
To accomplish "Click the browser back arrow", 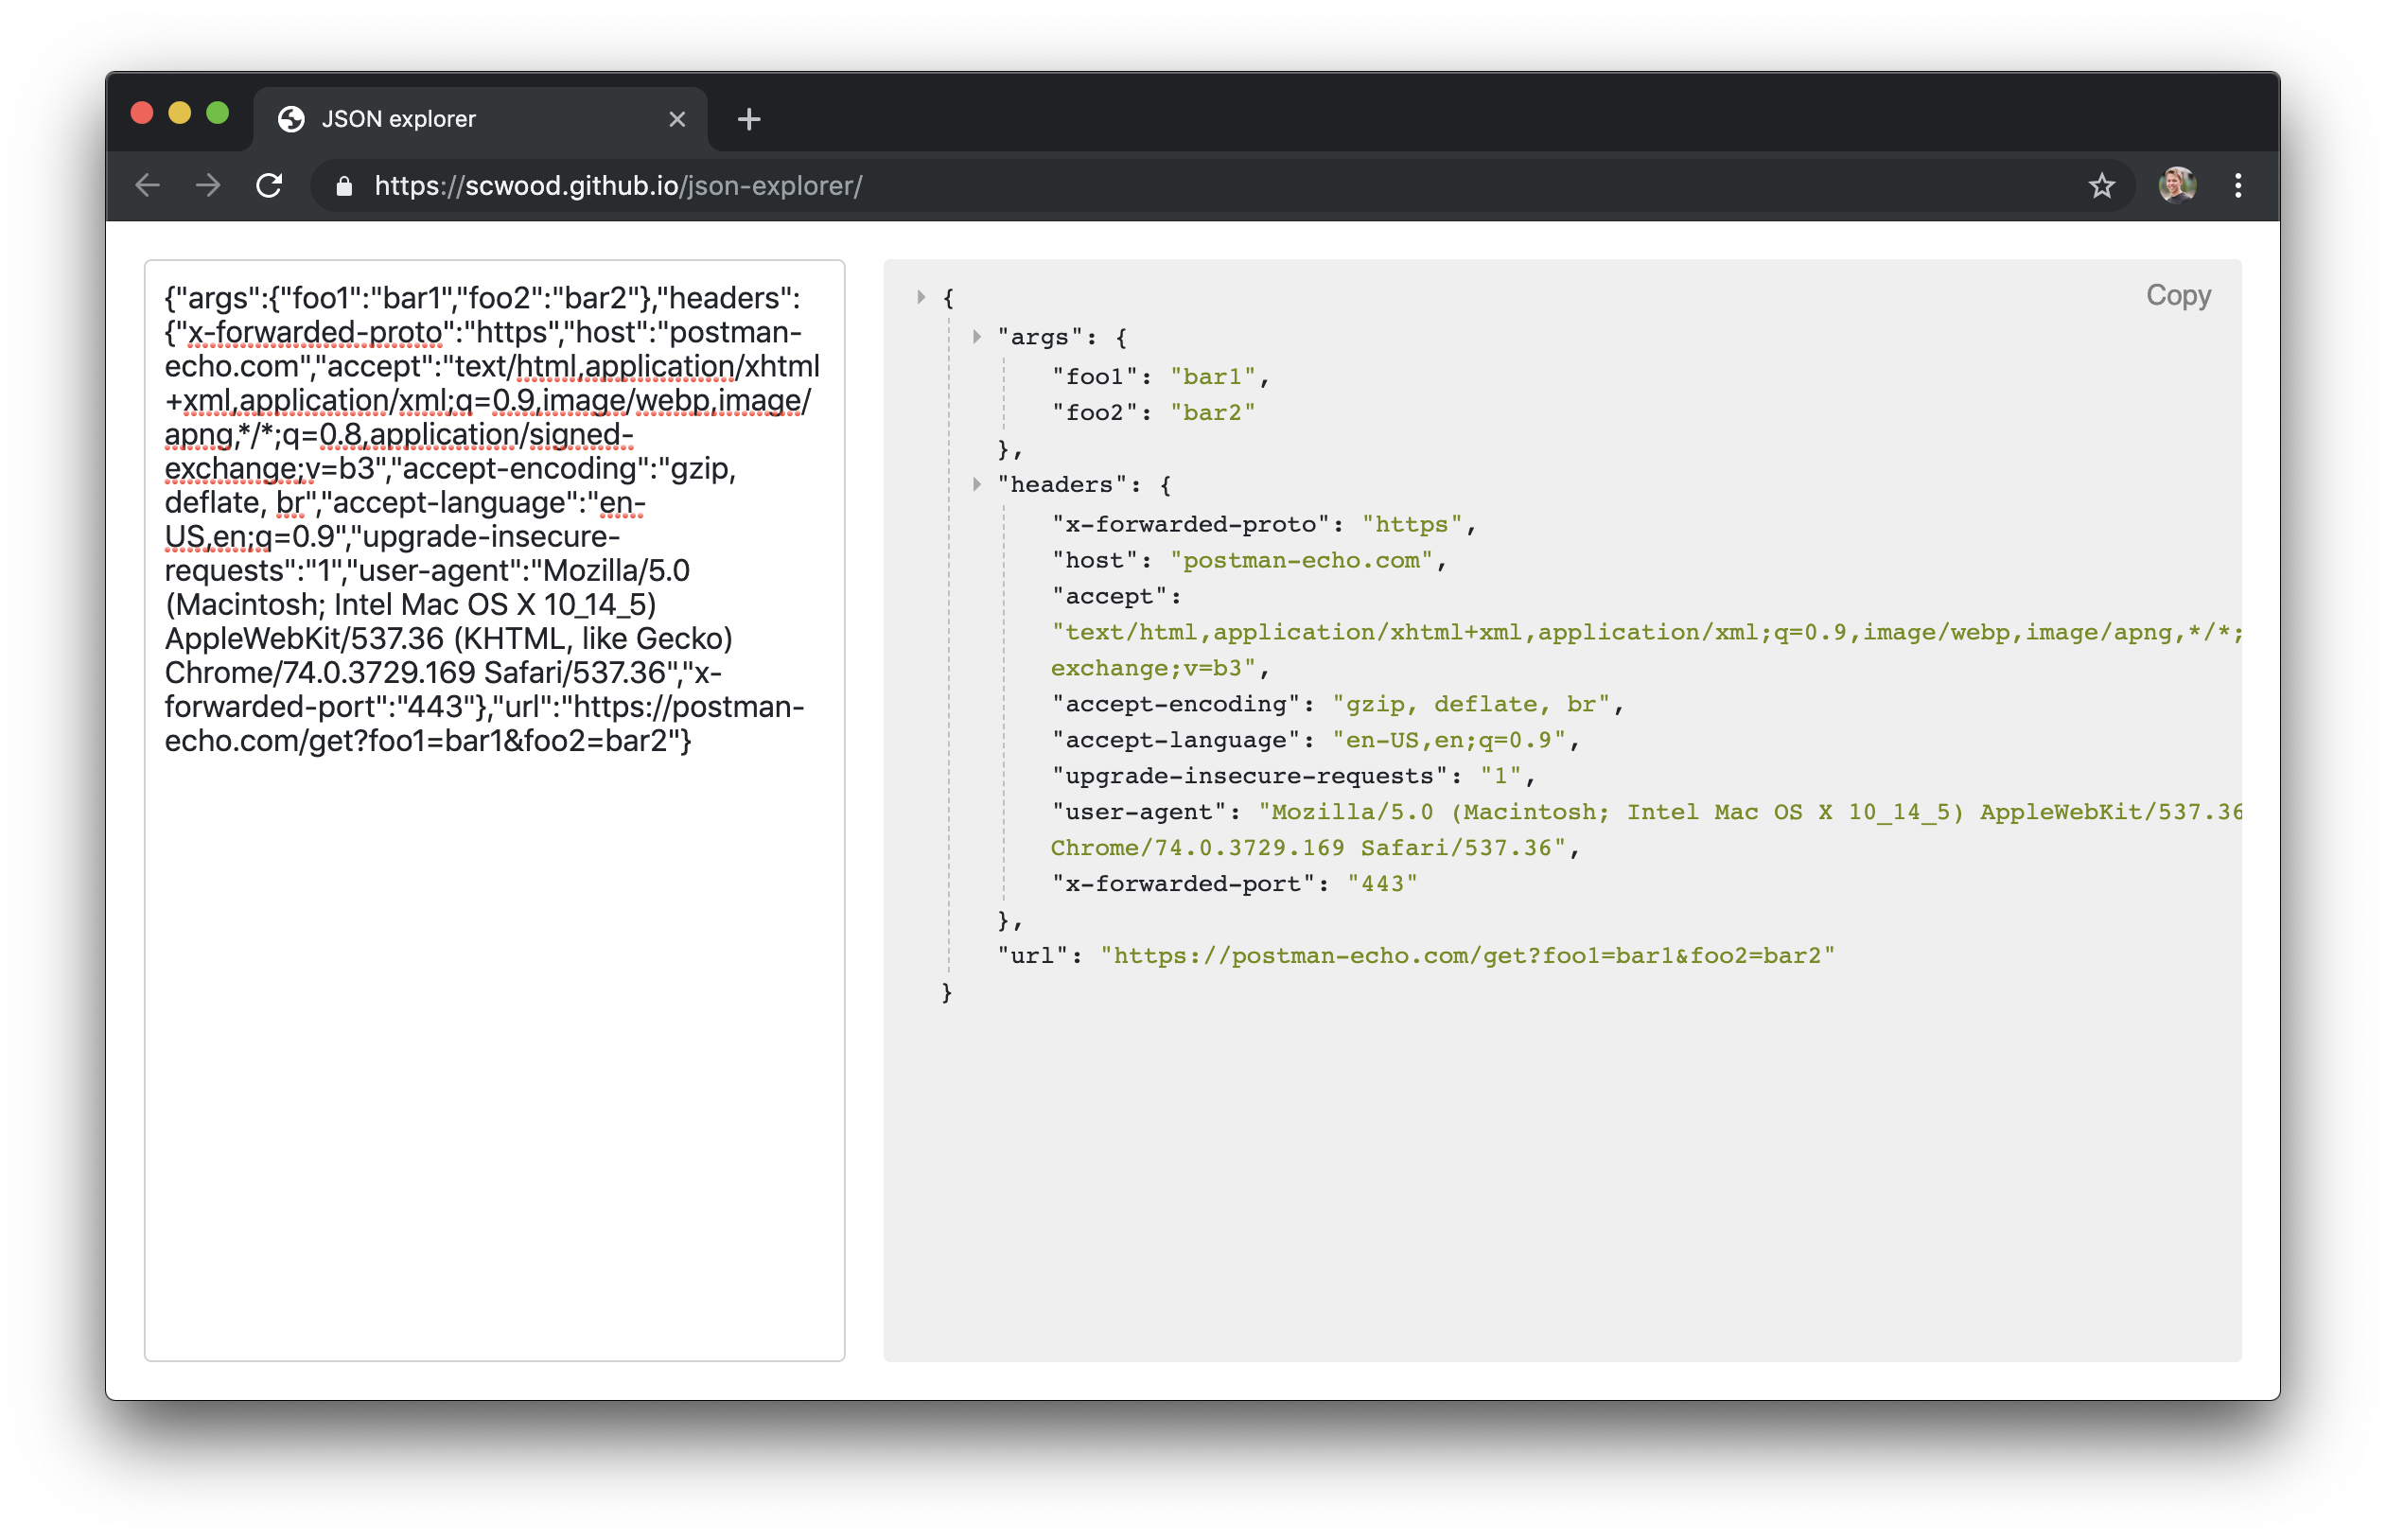I will [x=148, y=186].
